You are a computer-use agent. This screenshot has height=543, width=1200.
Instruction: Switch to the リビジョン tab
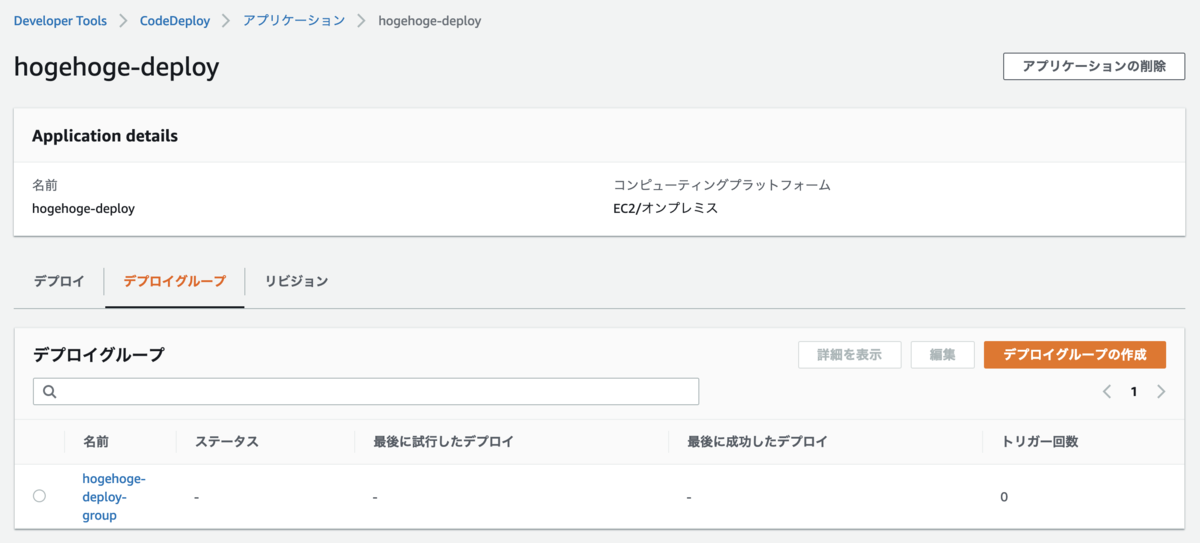click(296, 281)
